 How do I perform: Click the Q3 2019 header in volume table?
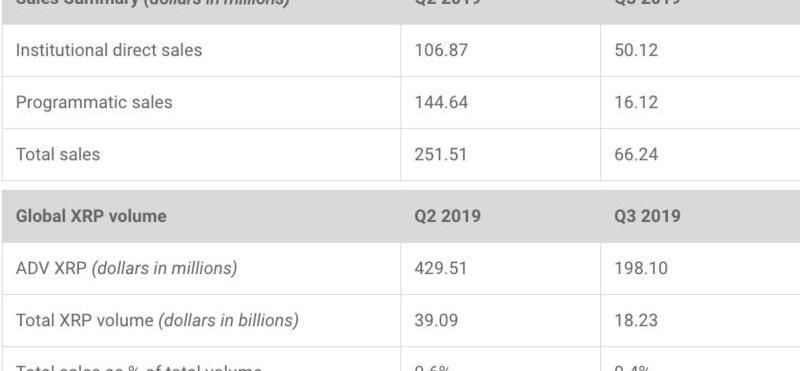tap(647, 216)
